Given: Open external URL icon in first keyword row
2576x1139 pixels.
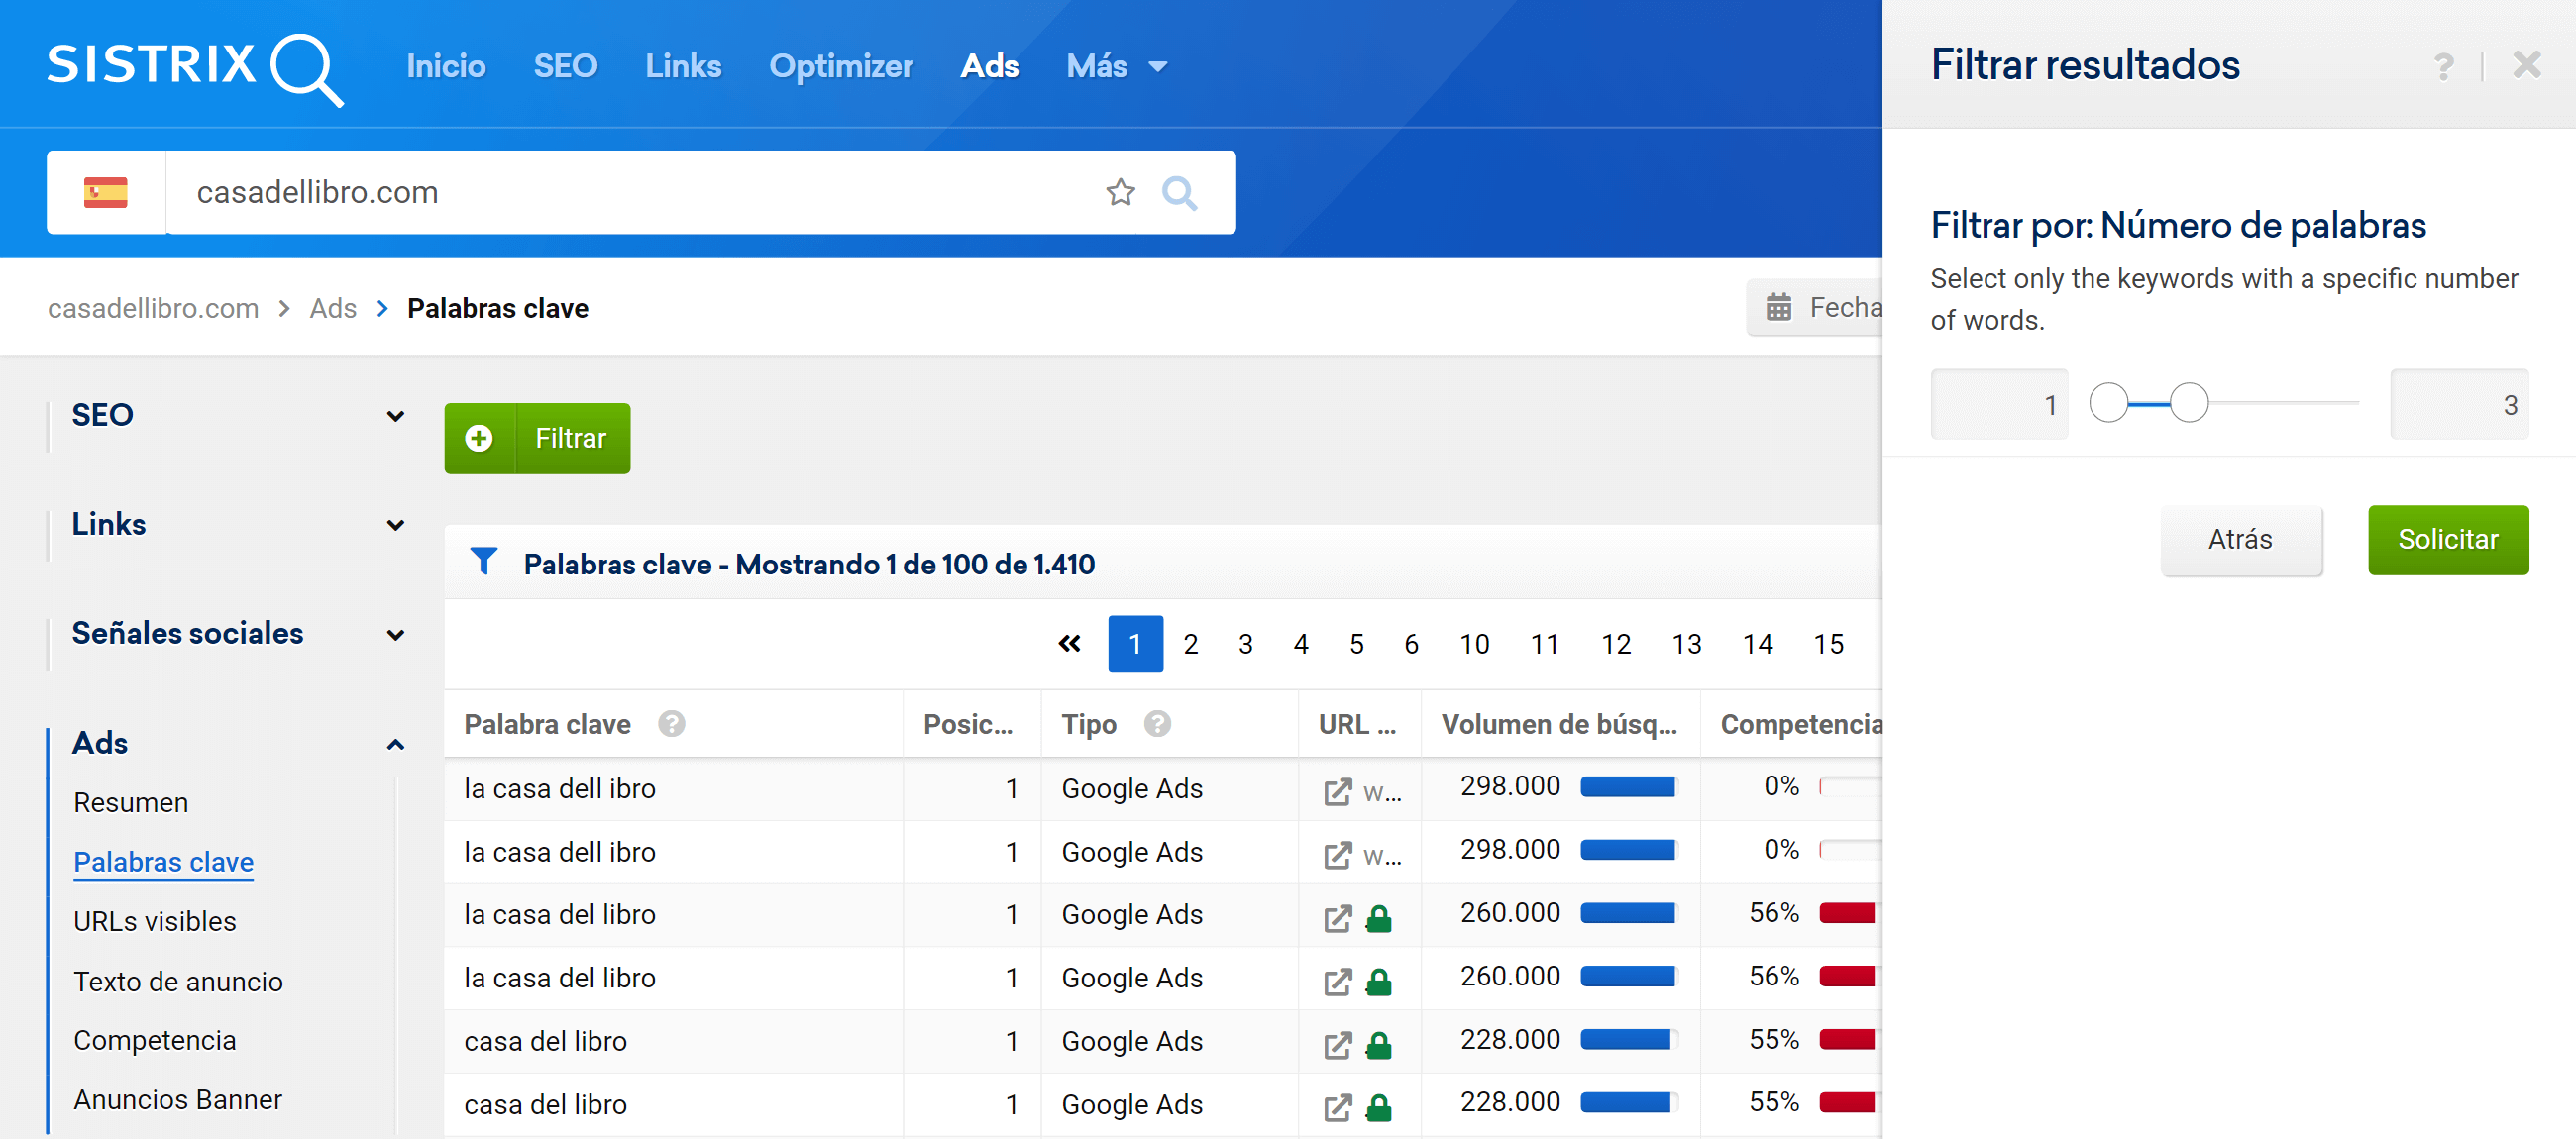Looking at the screenshot, I should click(x=1337, y=791).
